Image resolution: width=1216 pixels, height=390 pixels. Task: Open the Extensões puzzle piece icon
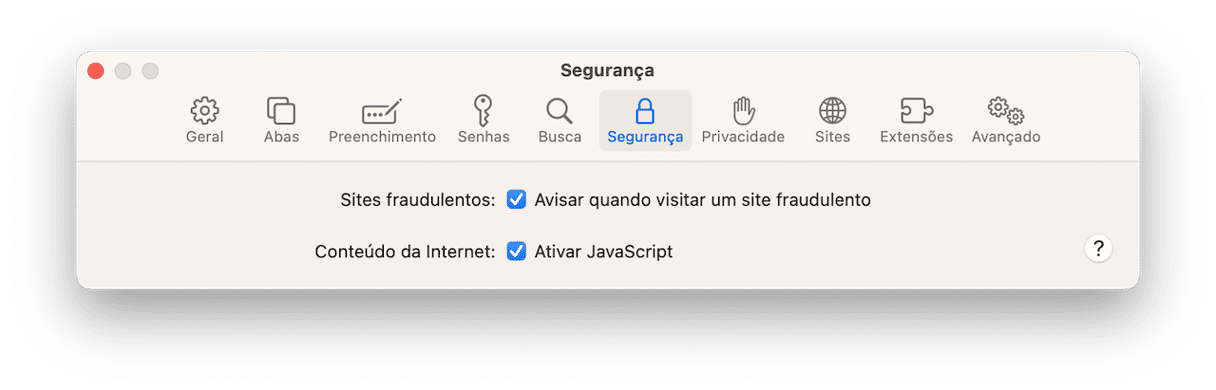[916, 110]
